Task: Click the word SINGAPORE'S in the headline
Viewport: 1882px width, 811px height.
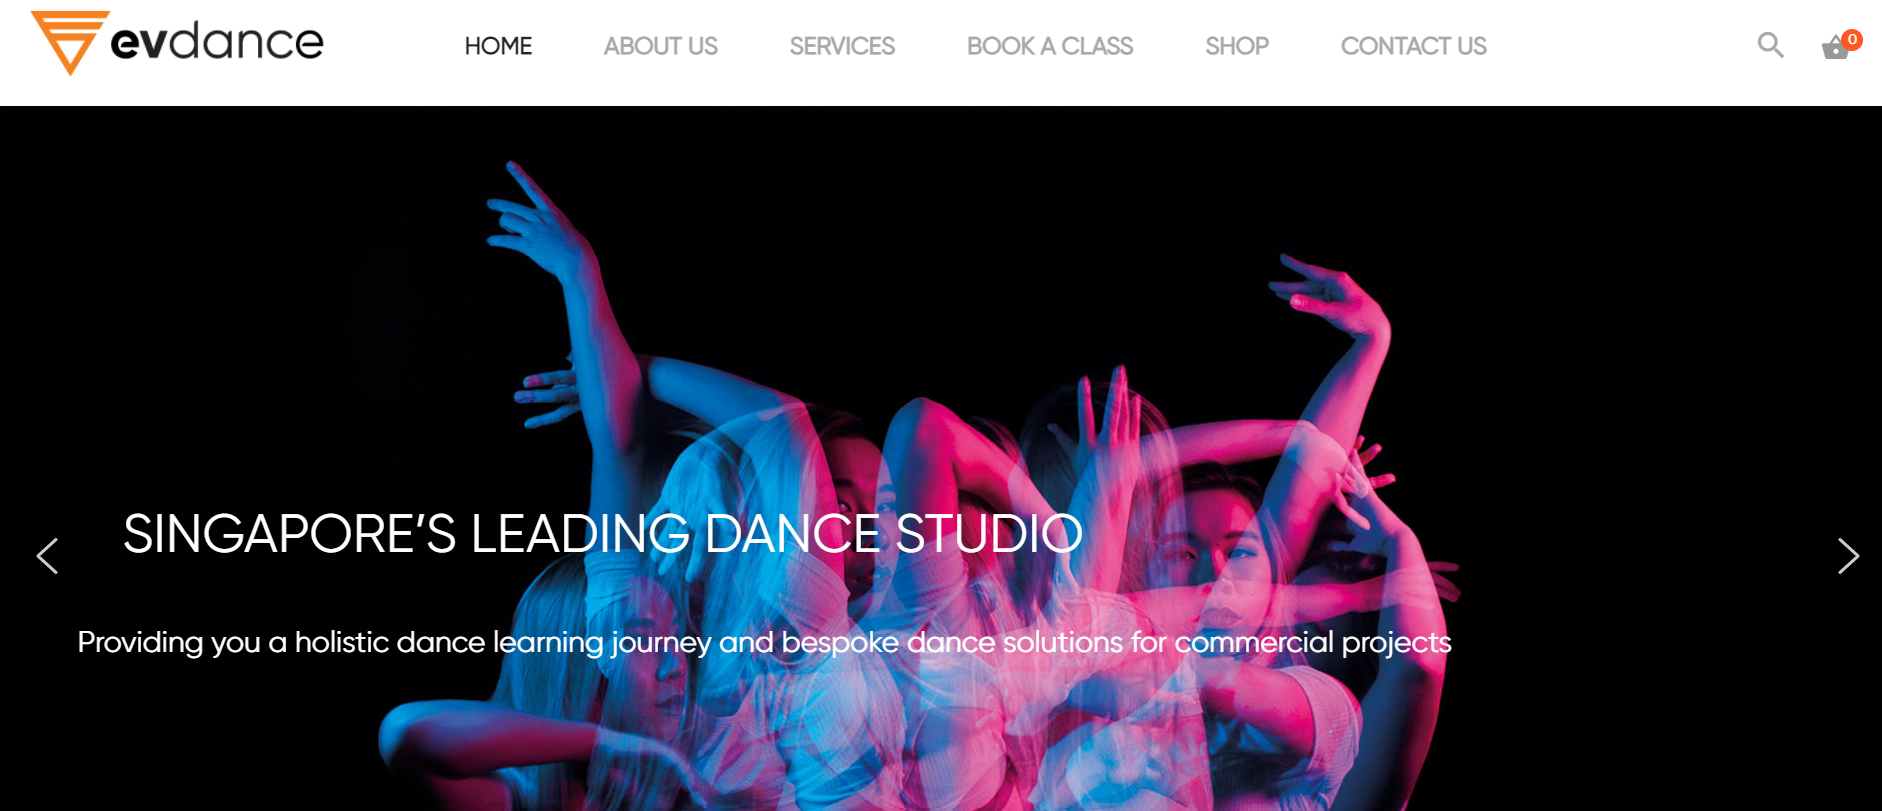Action: (289, 533)
